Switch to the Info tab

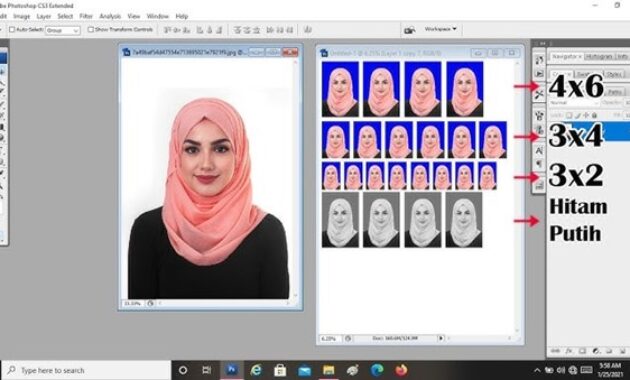click(622, 57)
